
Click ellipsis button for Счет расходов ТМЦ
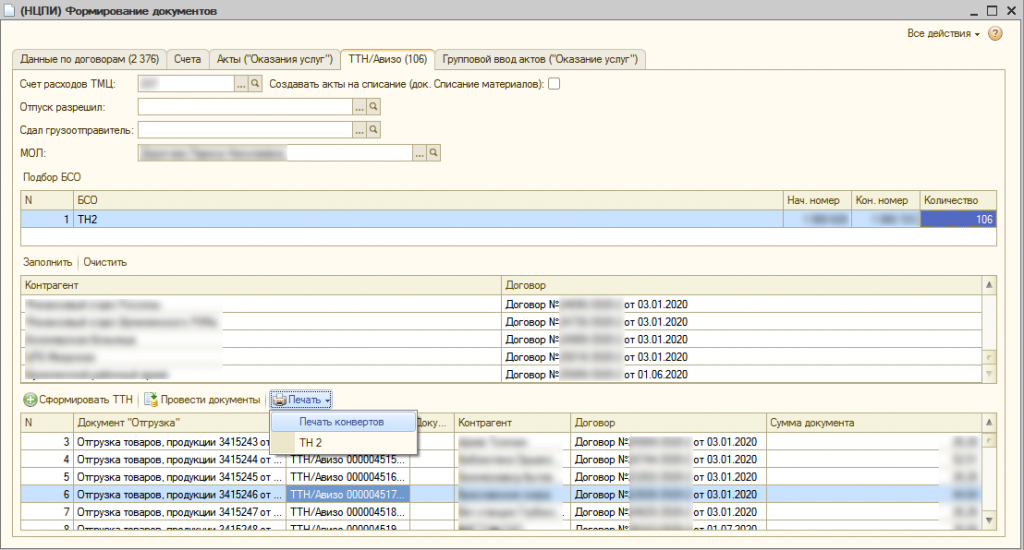[241, 84]
